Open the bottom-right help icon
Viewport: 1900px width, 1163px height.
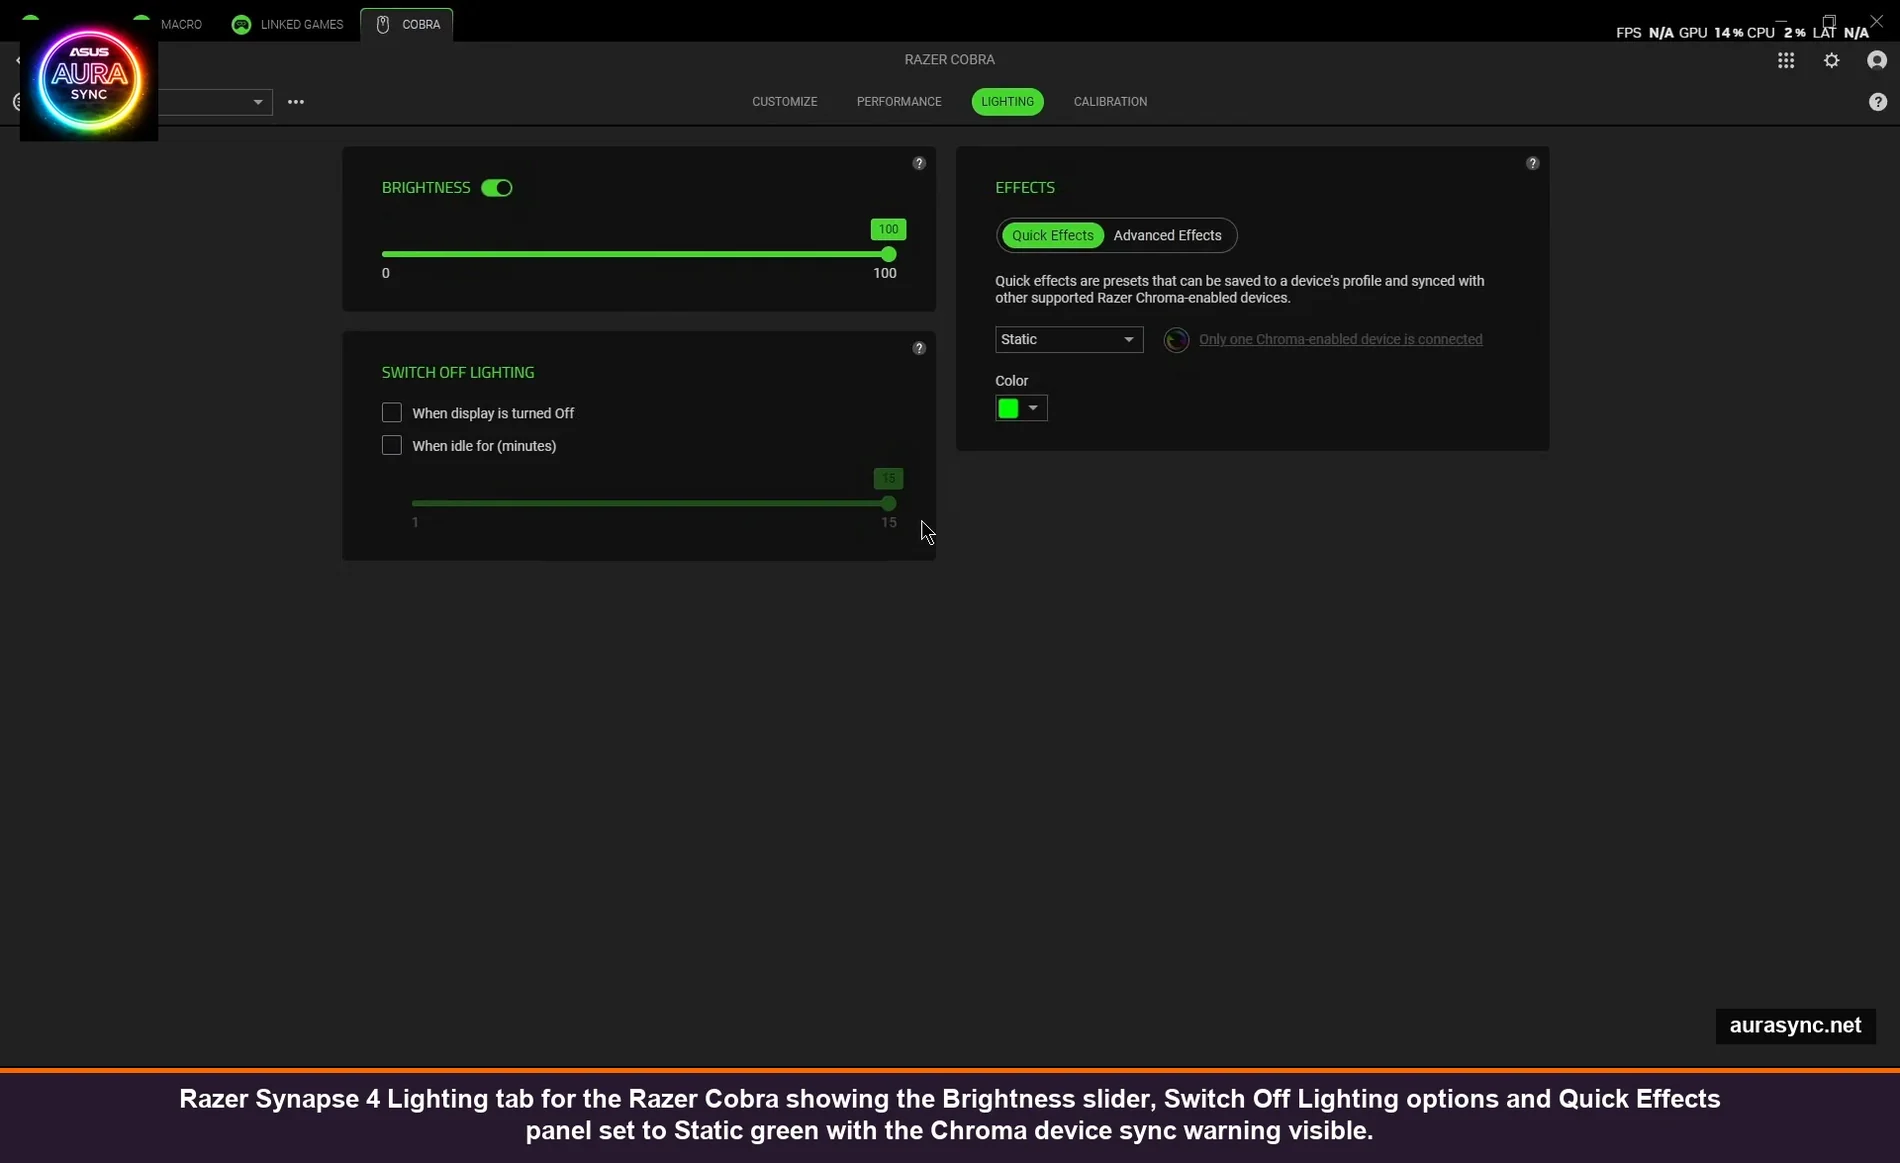point(1878,101)
